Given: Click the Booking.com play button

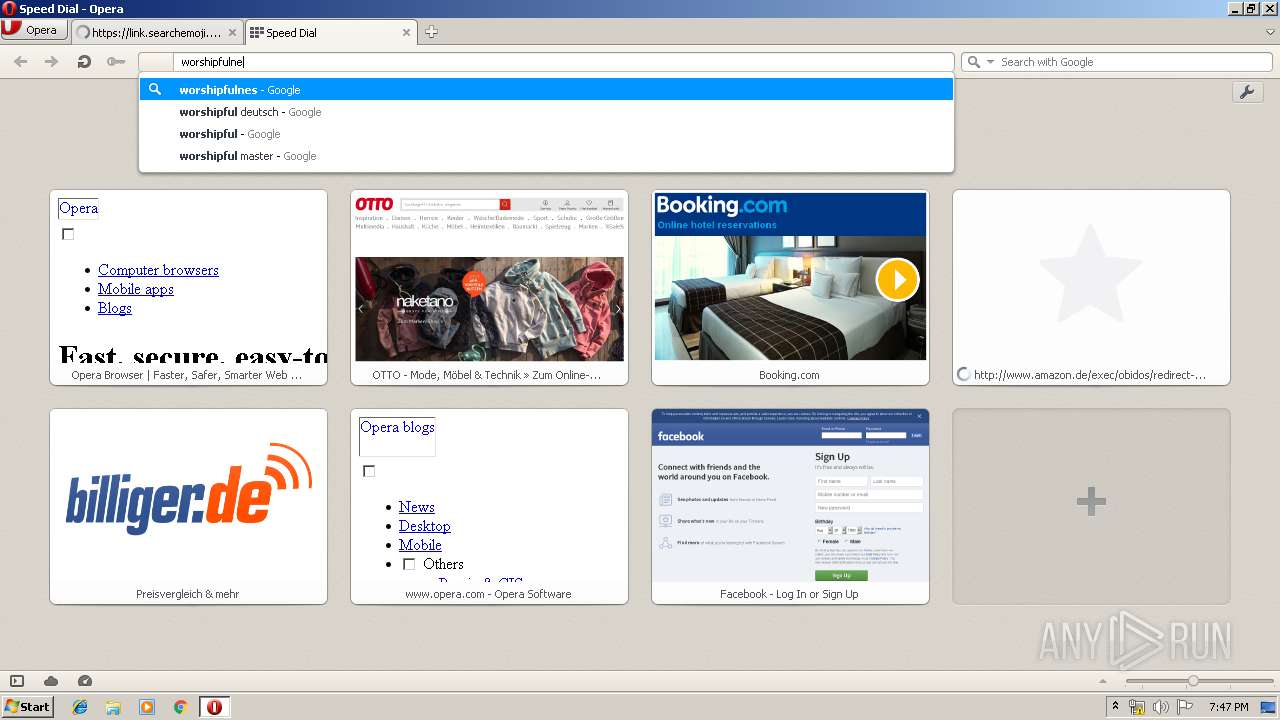Looking at the screenshot, I should (x=897, y=280).
